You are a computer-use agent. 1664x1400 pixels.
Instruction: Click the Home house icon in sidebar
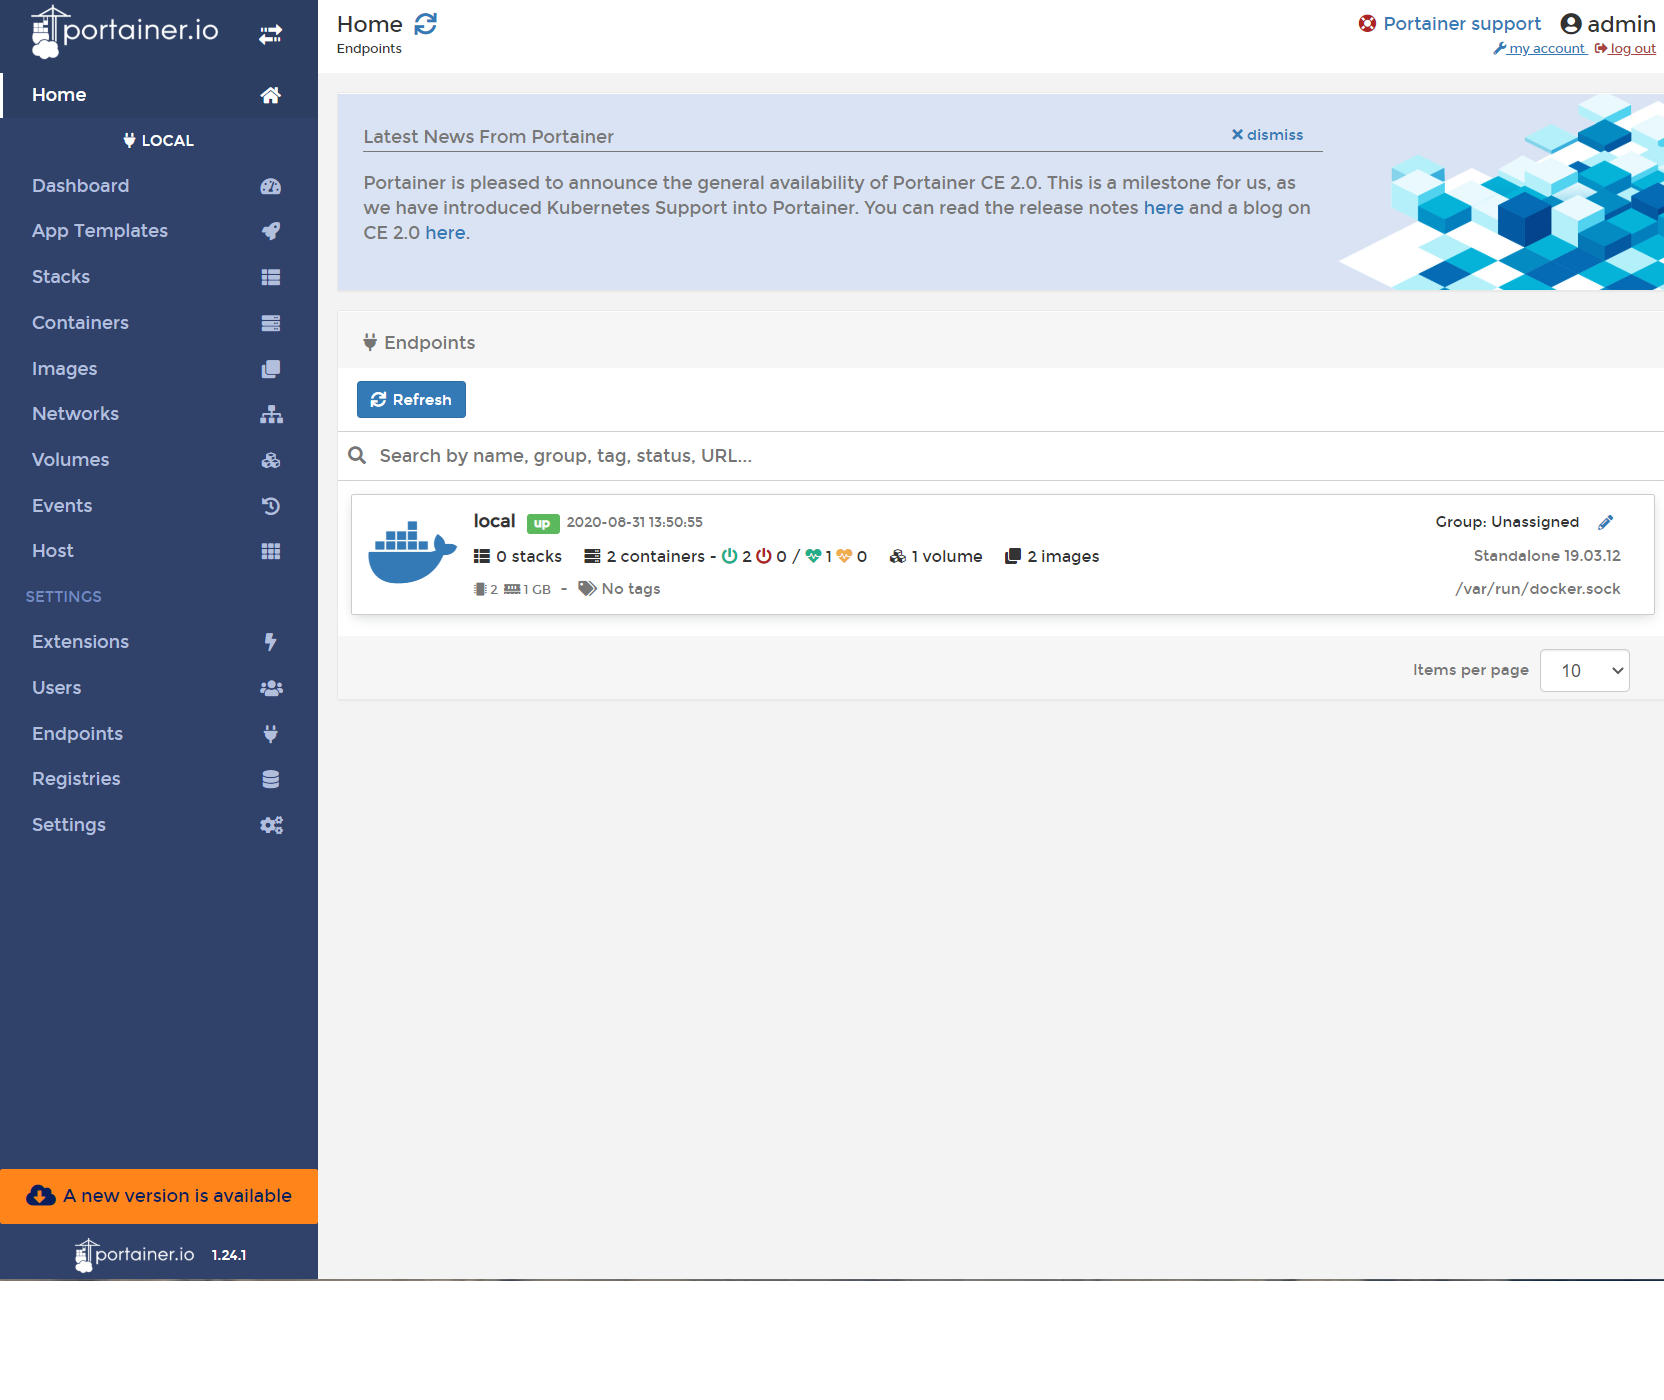coord(270,95)
